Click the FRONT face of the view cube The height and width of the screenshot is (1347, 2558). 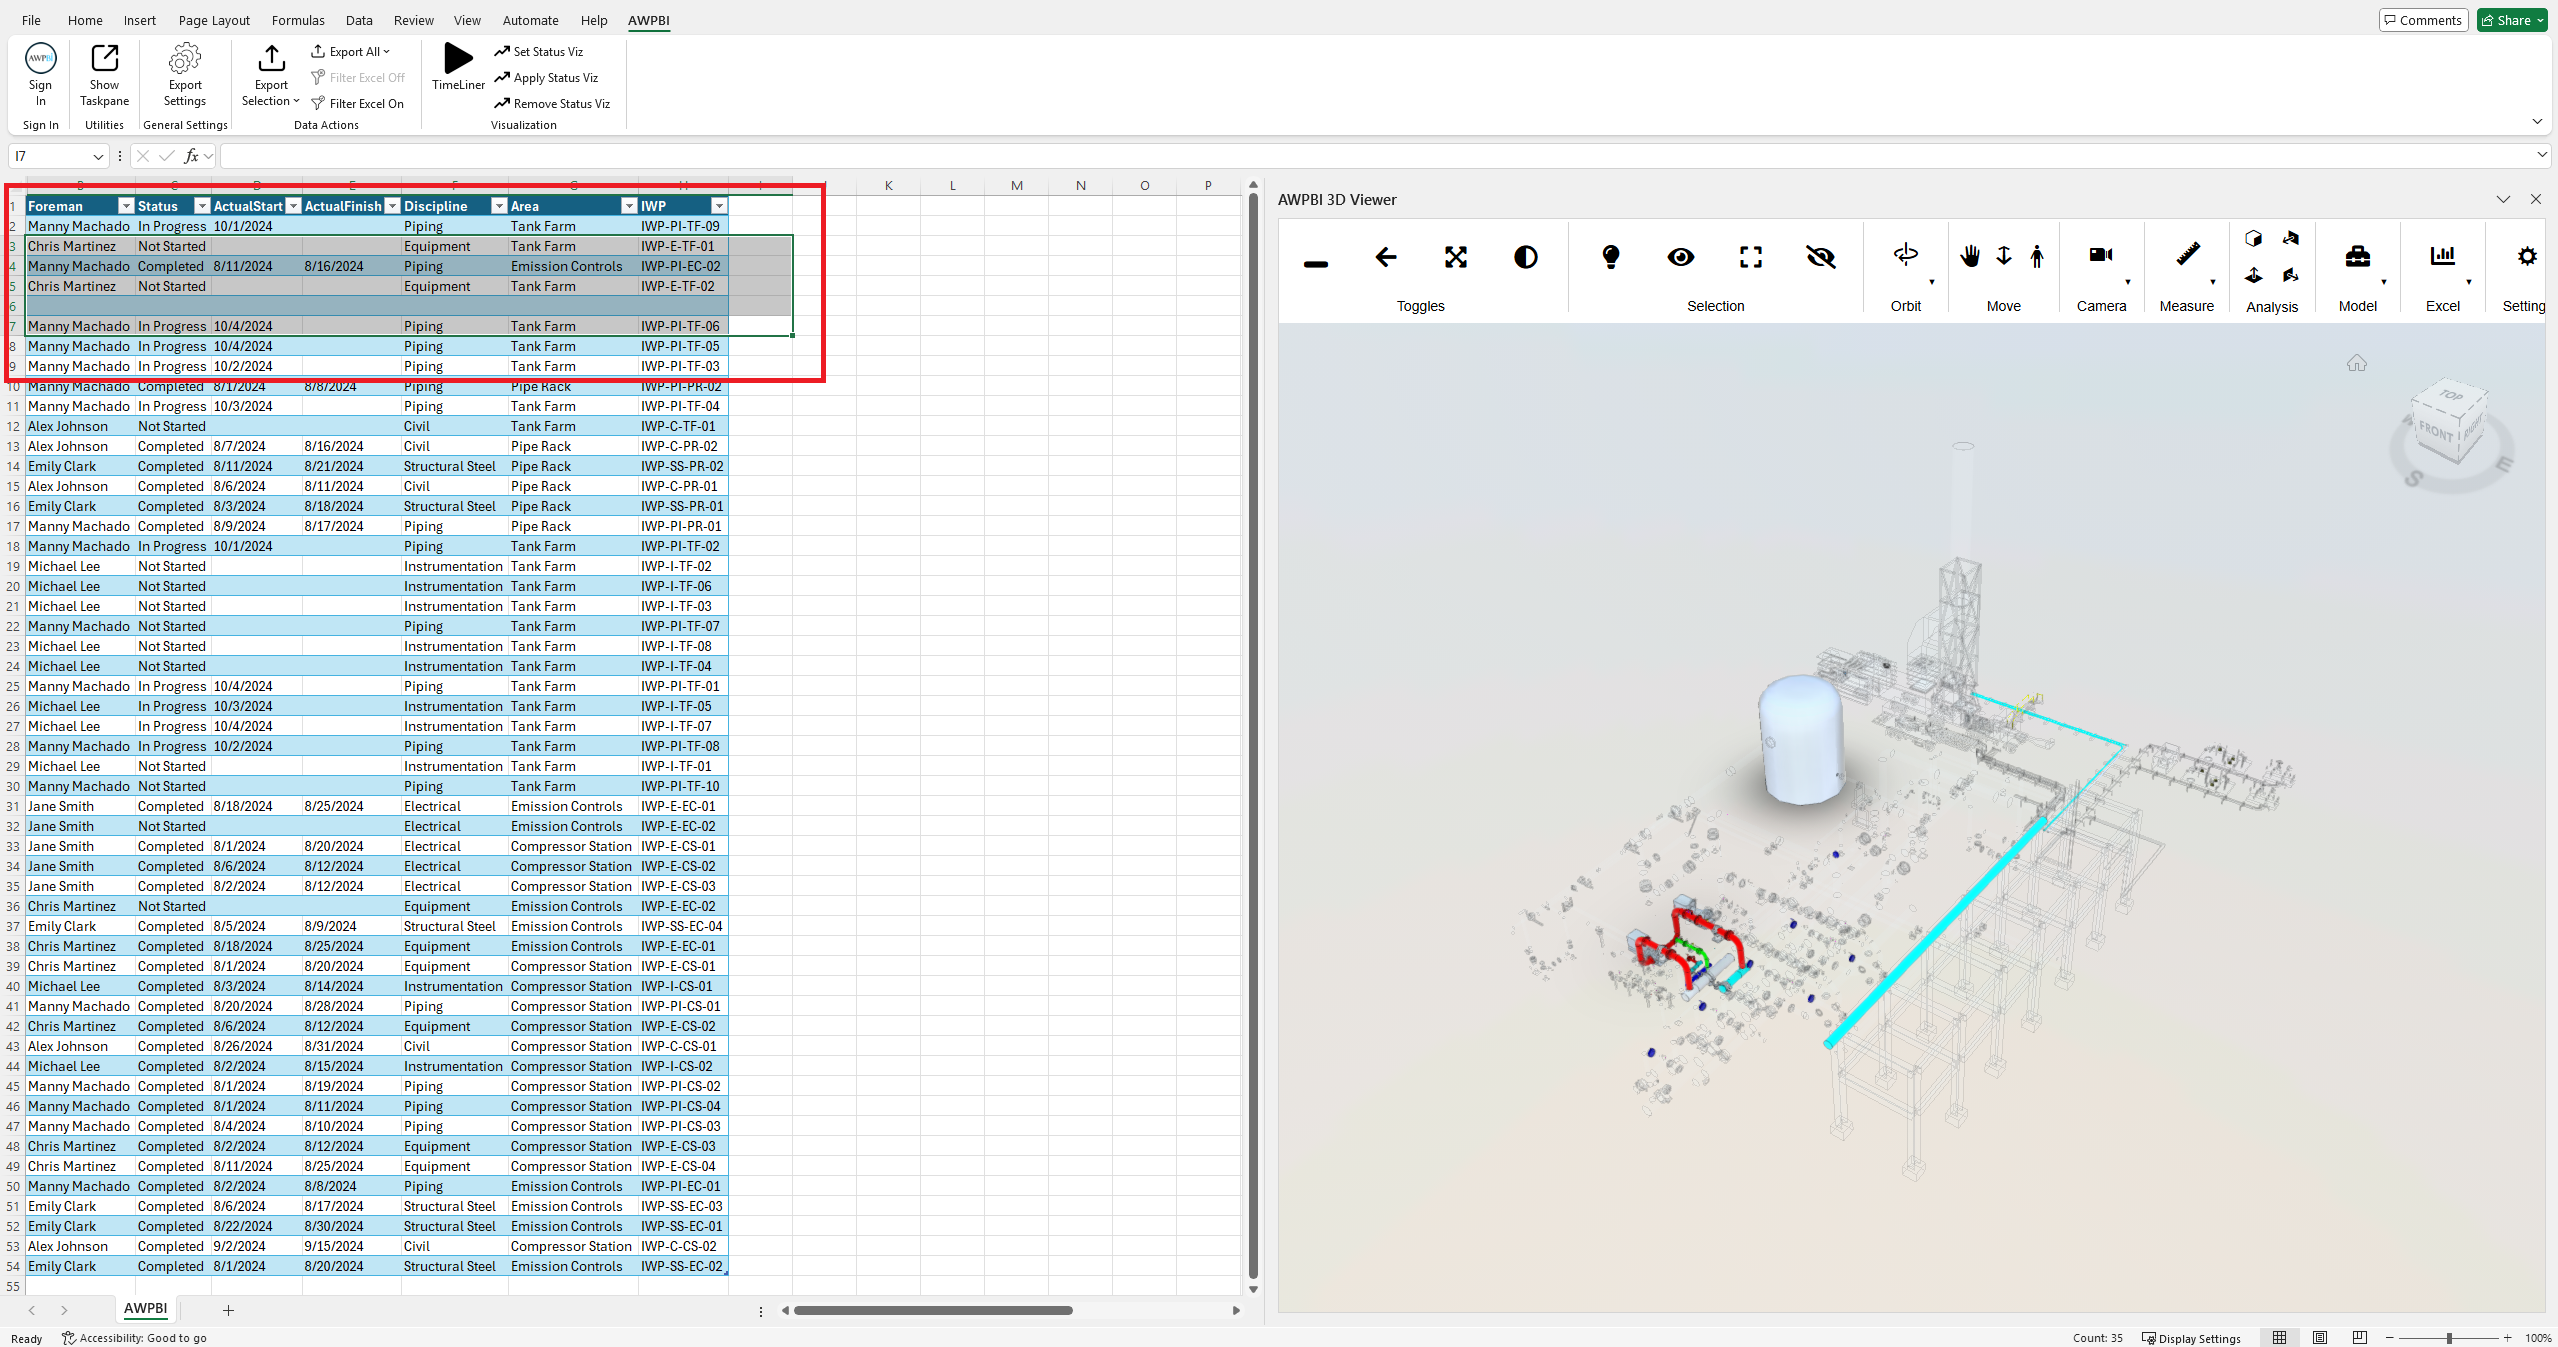(2435, 432)
